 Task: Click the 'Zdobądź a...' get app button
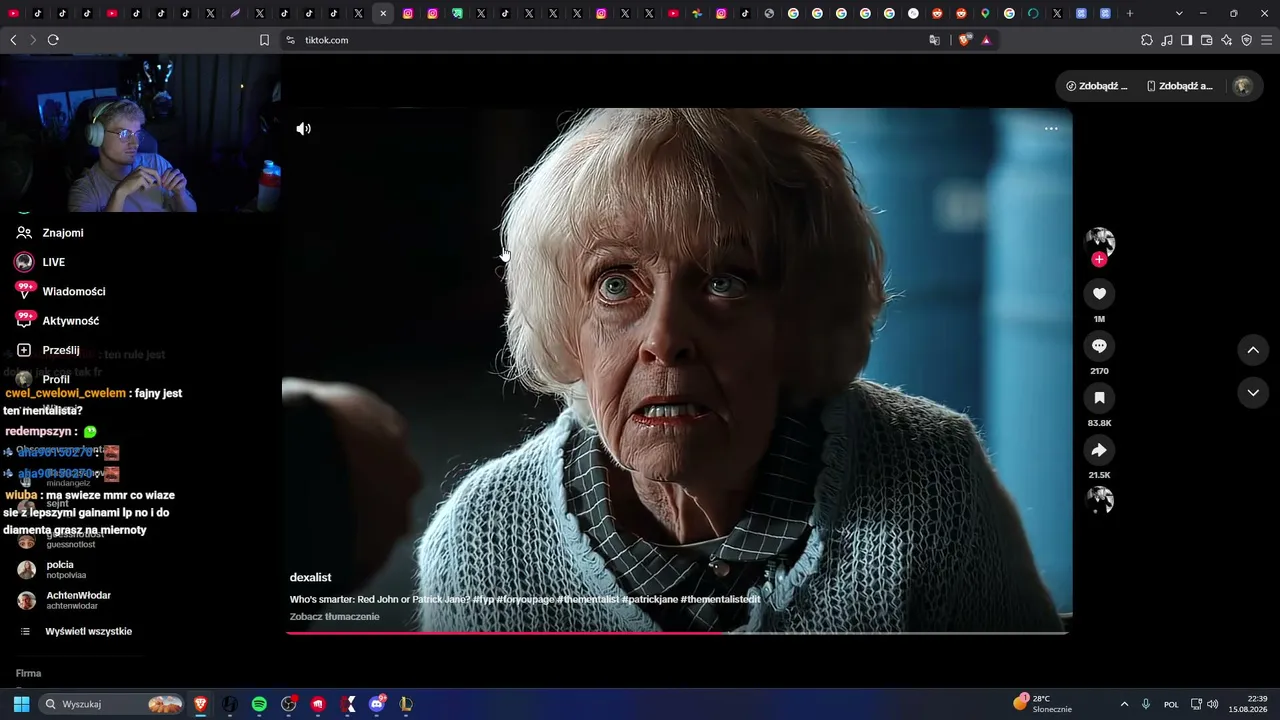point(1180,86)
